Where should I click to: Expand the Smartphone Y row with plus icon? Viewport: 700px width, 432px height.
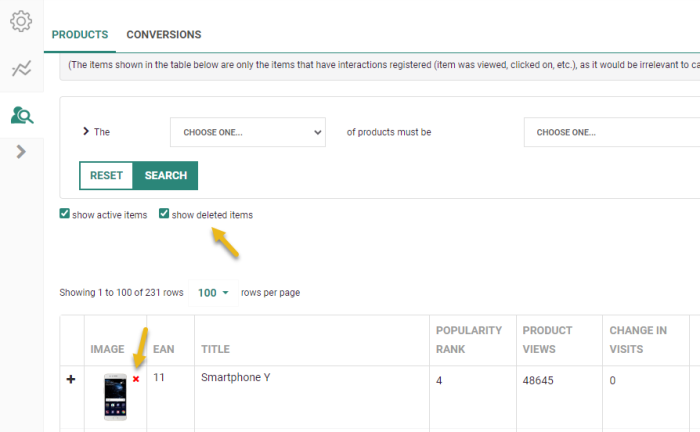71,379
